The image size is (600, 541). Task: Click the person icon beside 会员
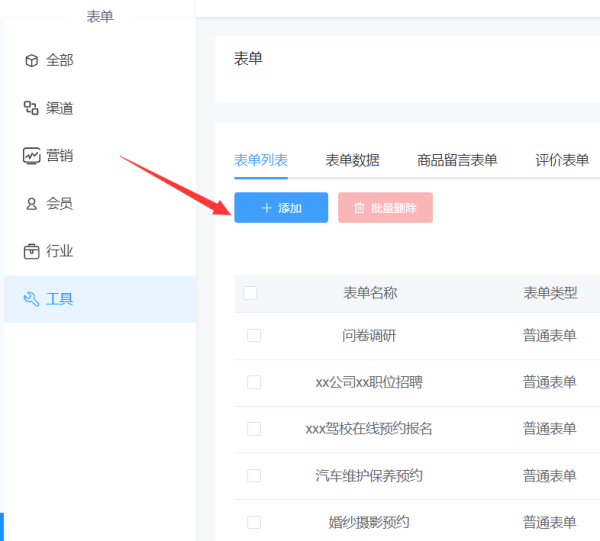tap(31, 204)
